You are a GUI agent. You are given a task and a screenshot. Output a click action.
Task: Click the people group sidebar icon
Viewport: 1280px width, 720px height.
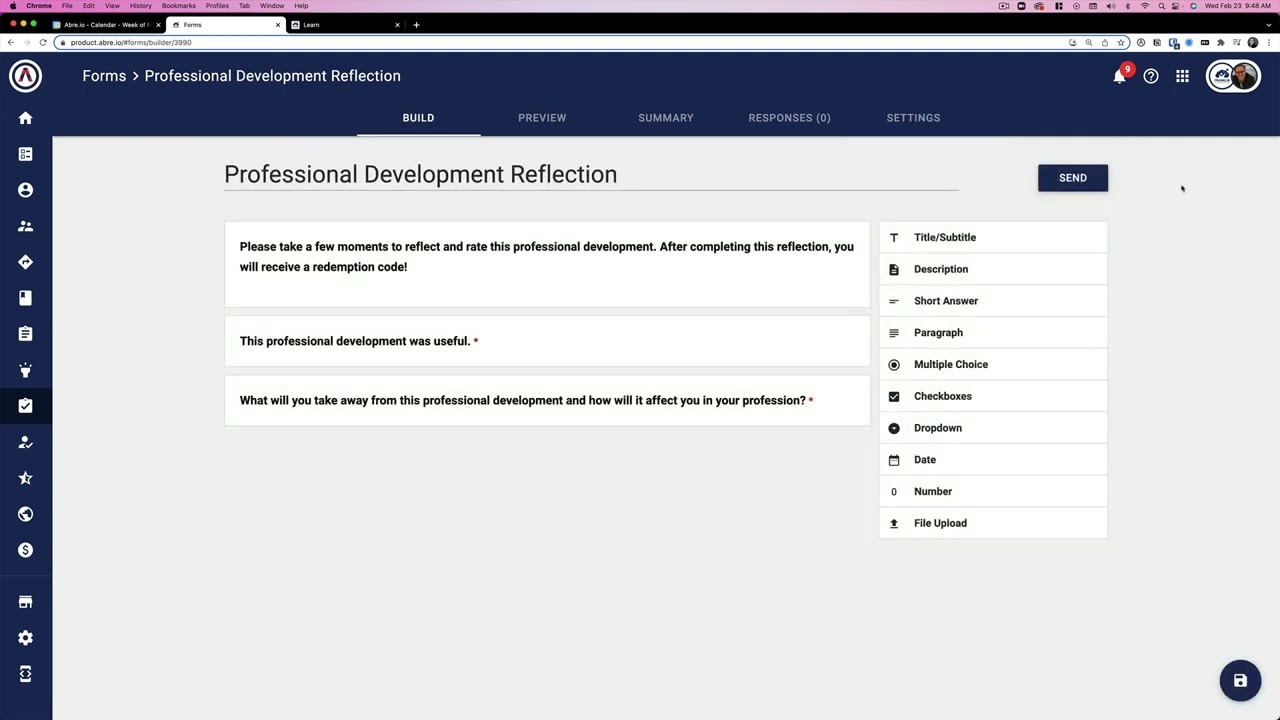click(26, 226)
